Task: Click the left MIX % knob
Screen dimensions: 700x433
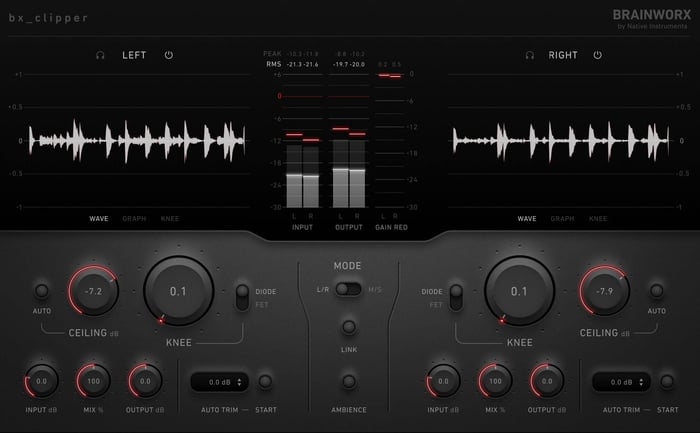Action: [x=93, y=381]
